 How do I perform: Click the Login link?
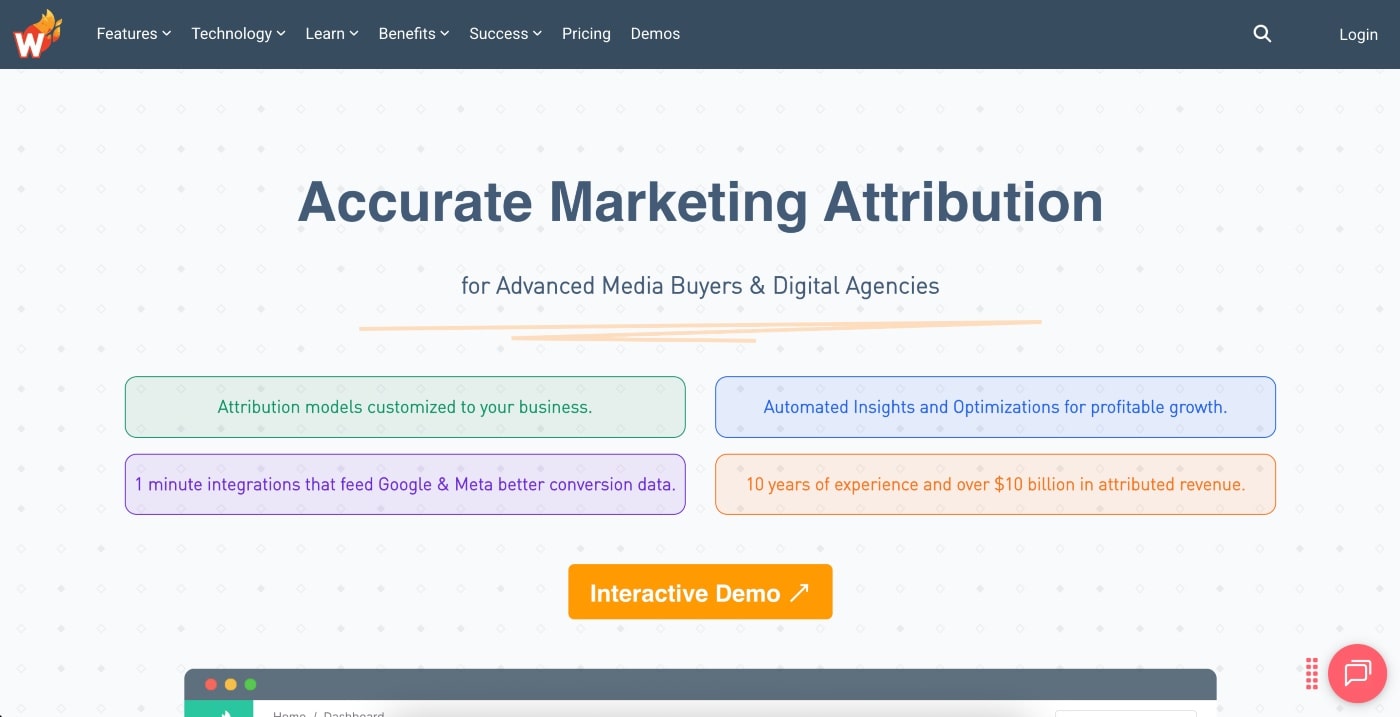coord(1358,35)
